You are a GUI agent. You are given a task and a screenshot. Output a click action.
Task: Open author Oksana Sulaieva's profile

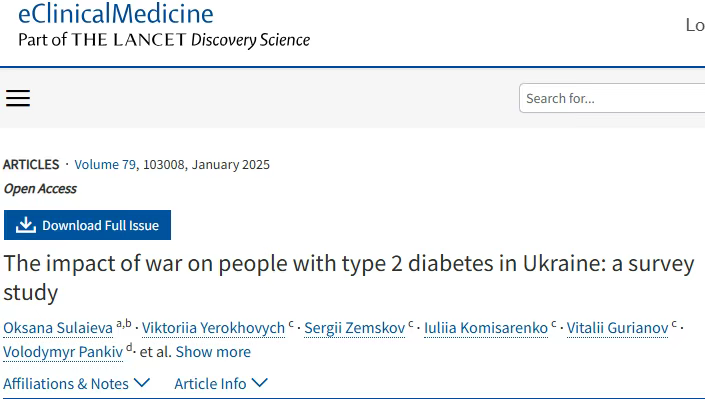[58, 328]
